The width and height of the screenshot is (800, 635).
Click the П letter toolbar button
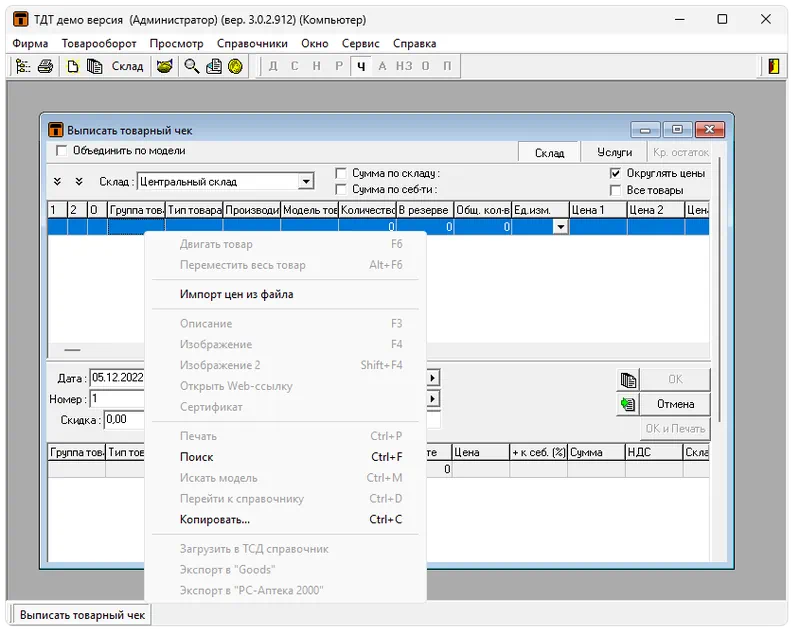coord(447,66)
